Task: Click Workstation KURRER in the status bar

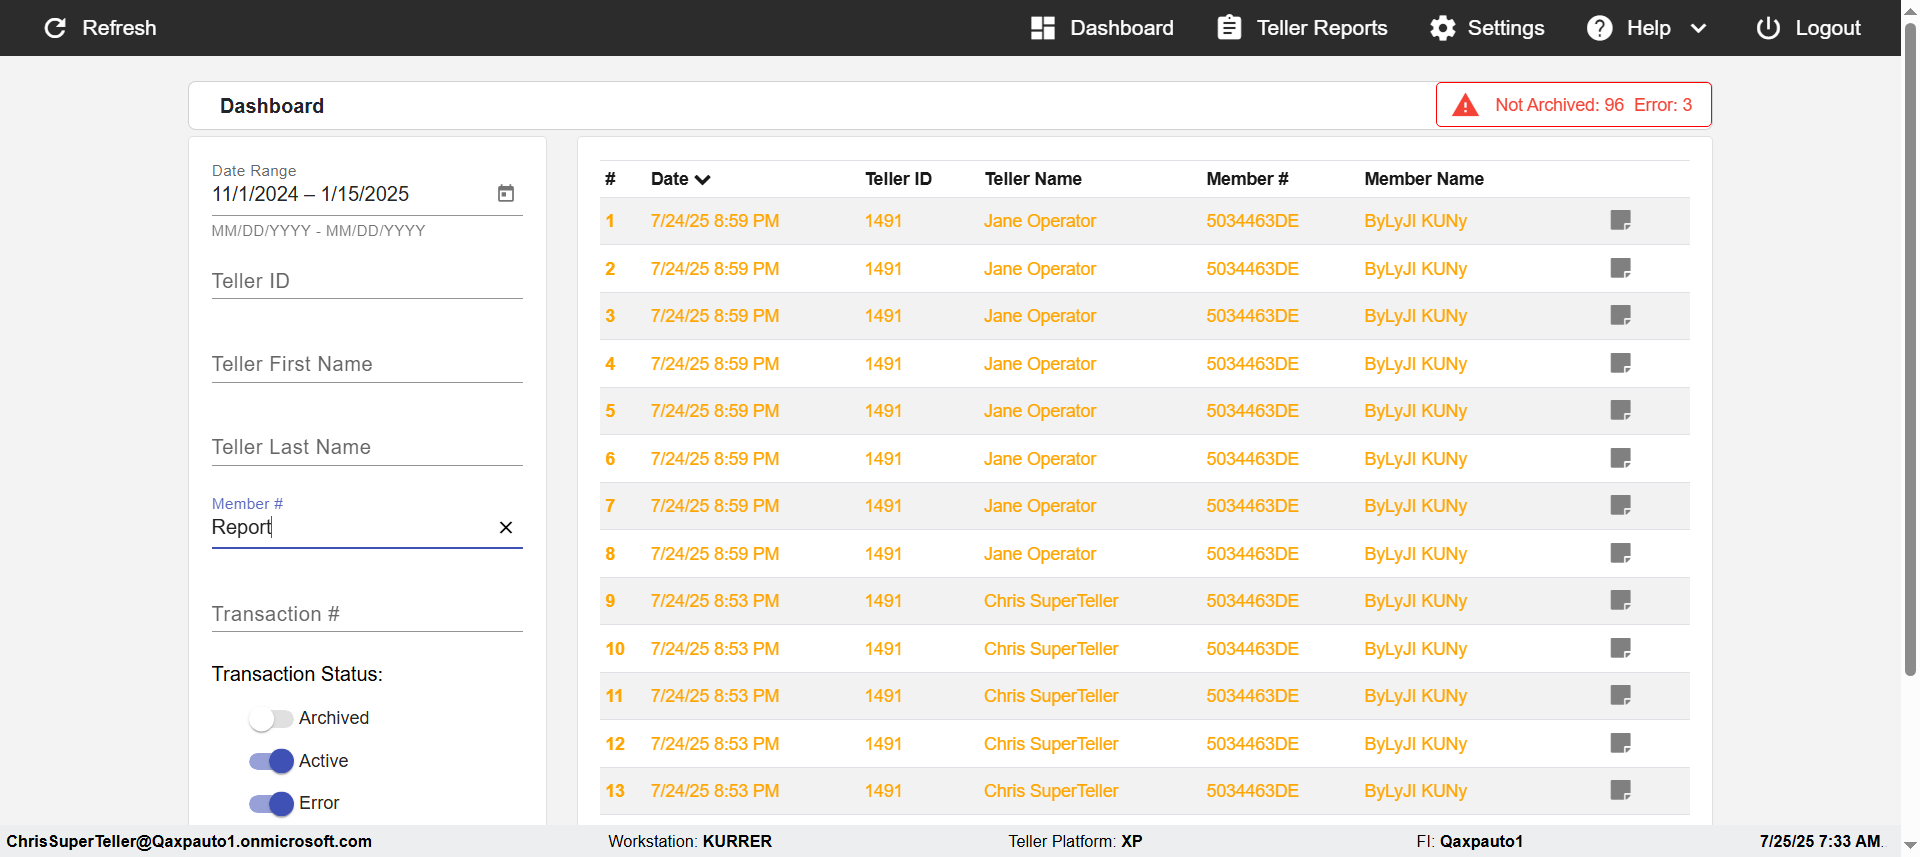Action: (690, 841)
